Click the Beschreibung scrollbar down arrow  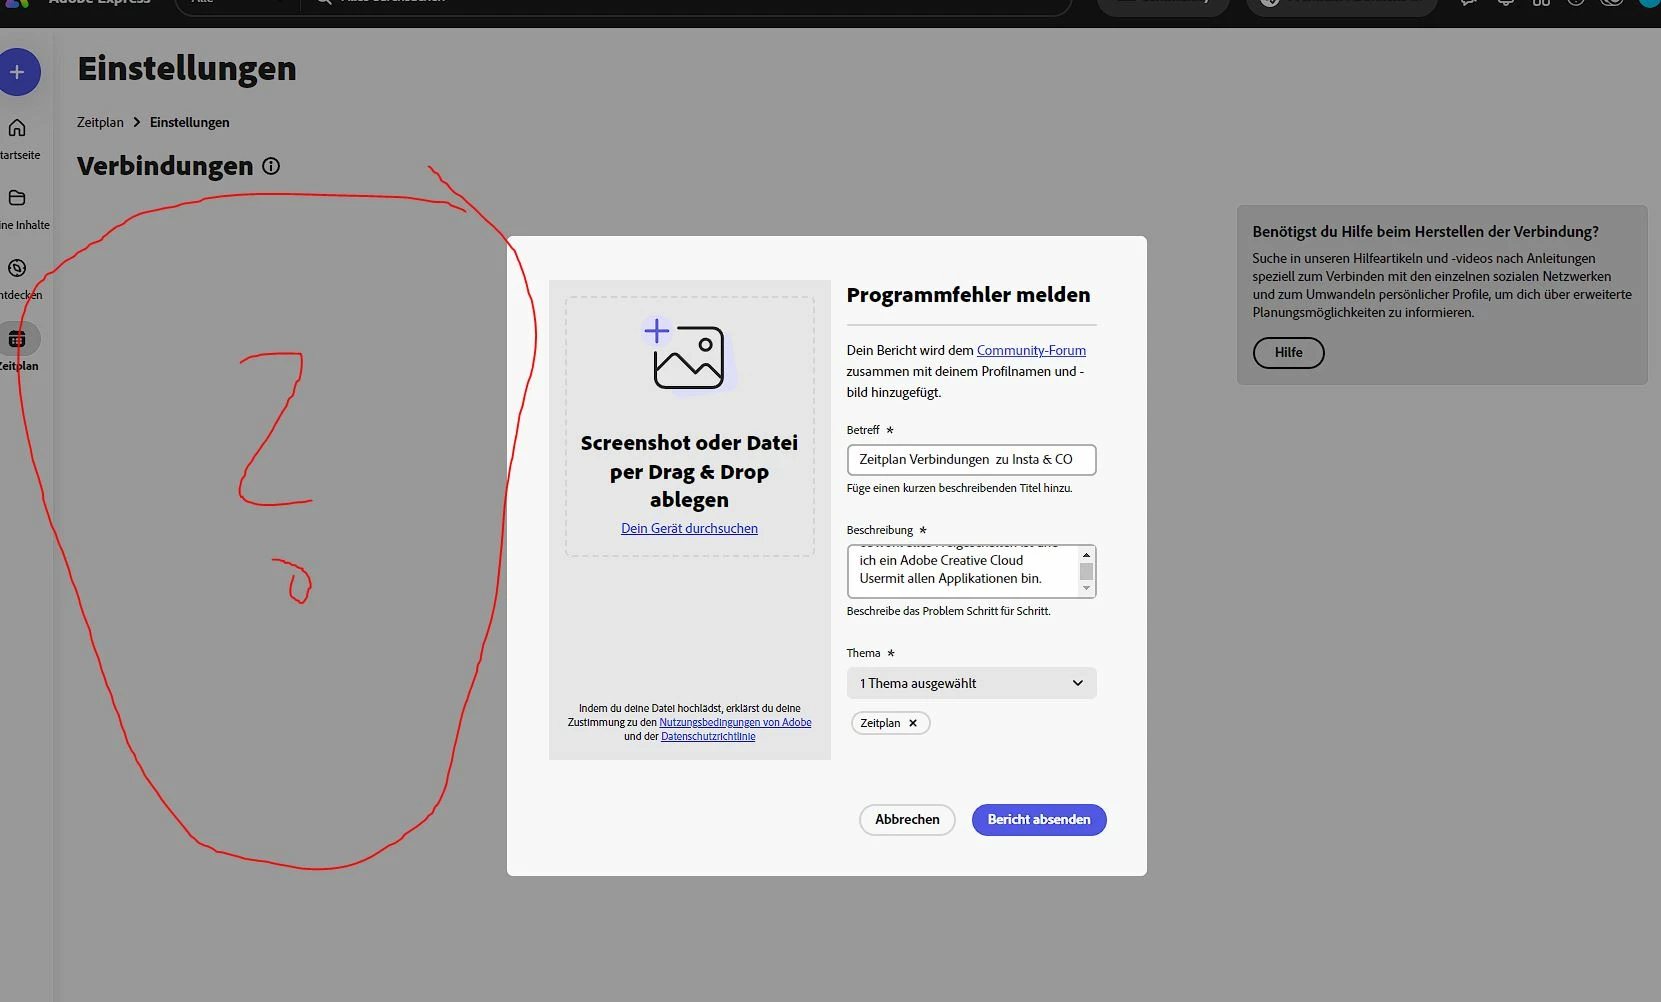coord(1086,588)
